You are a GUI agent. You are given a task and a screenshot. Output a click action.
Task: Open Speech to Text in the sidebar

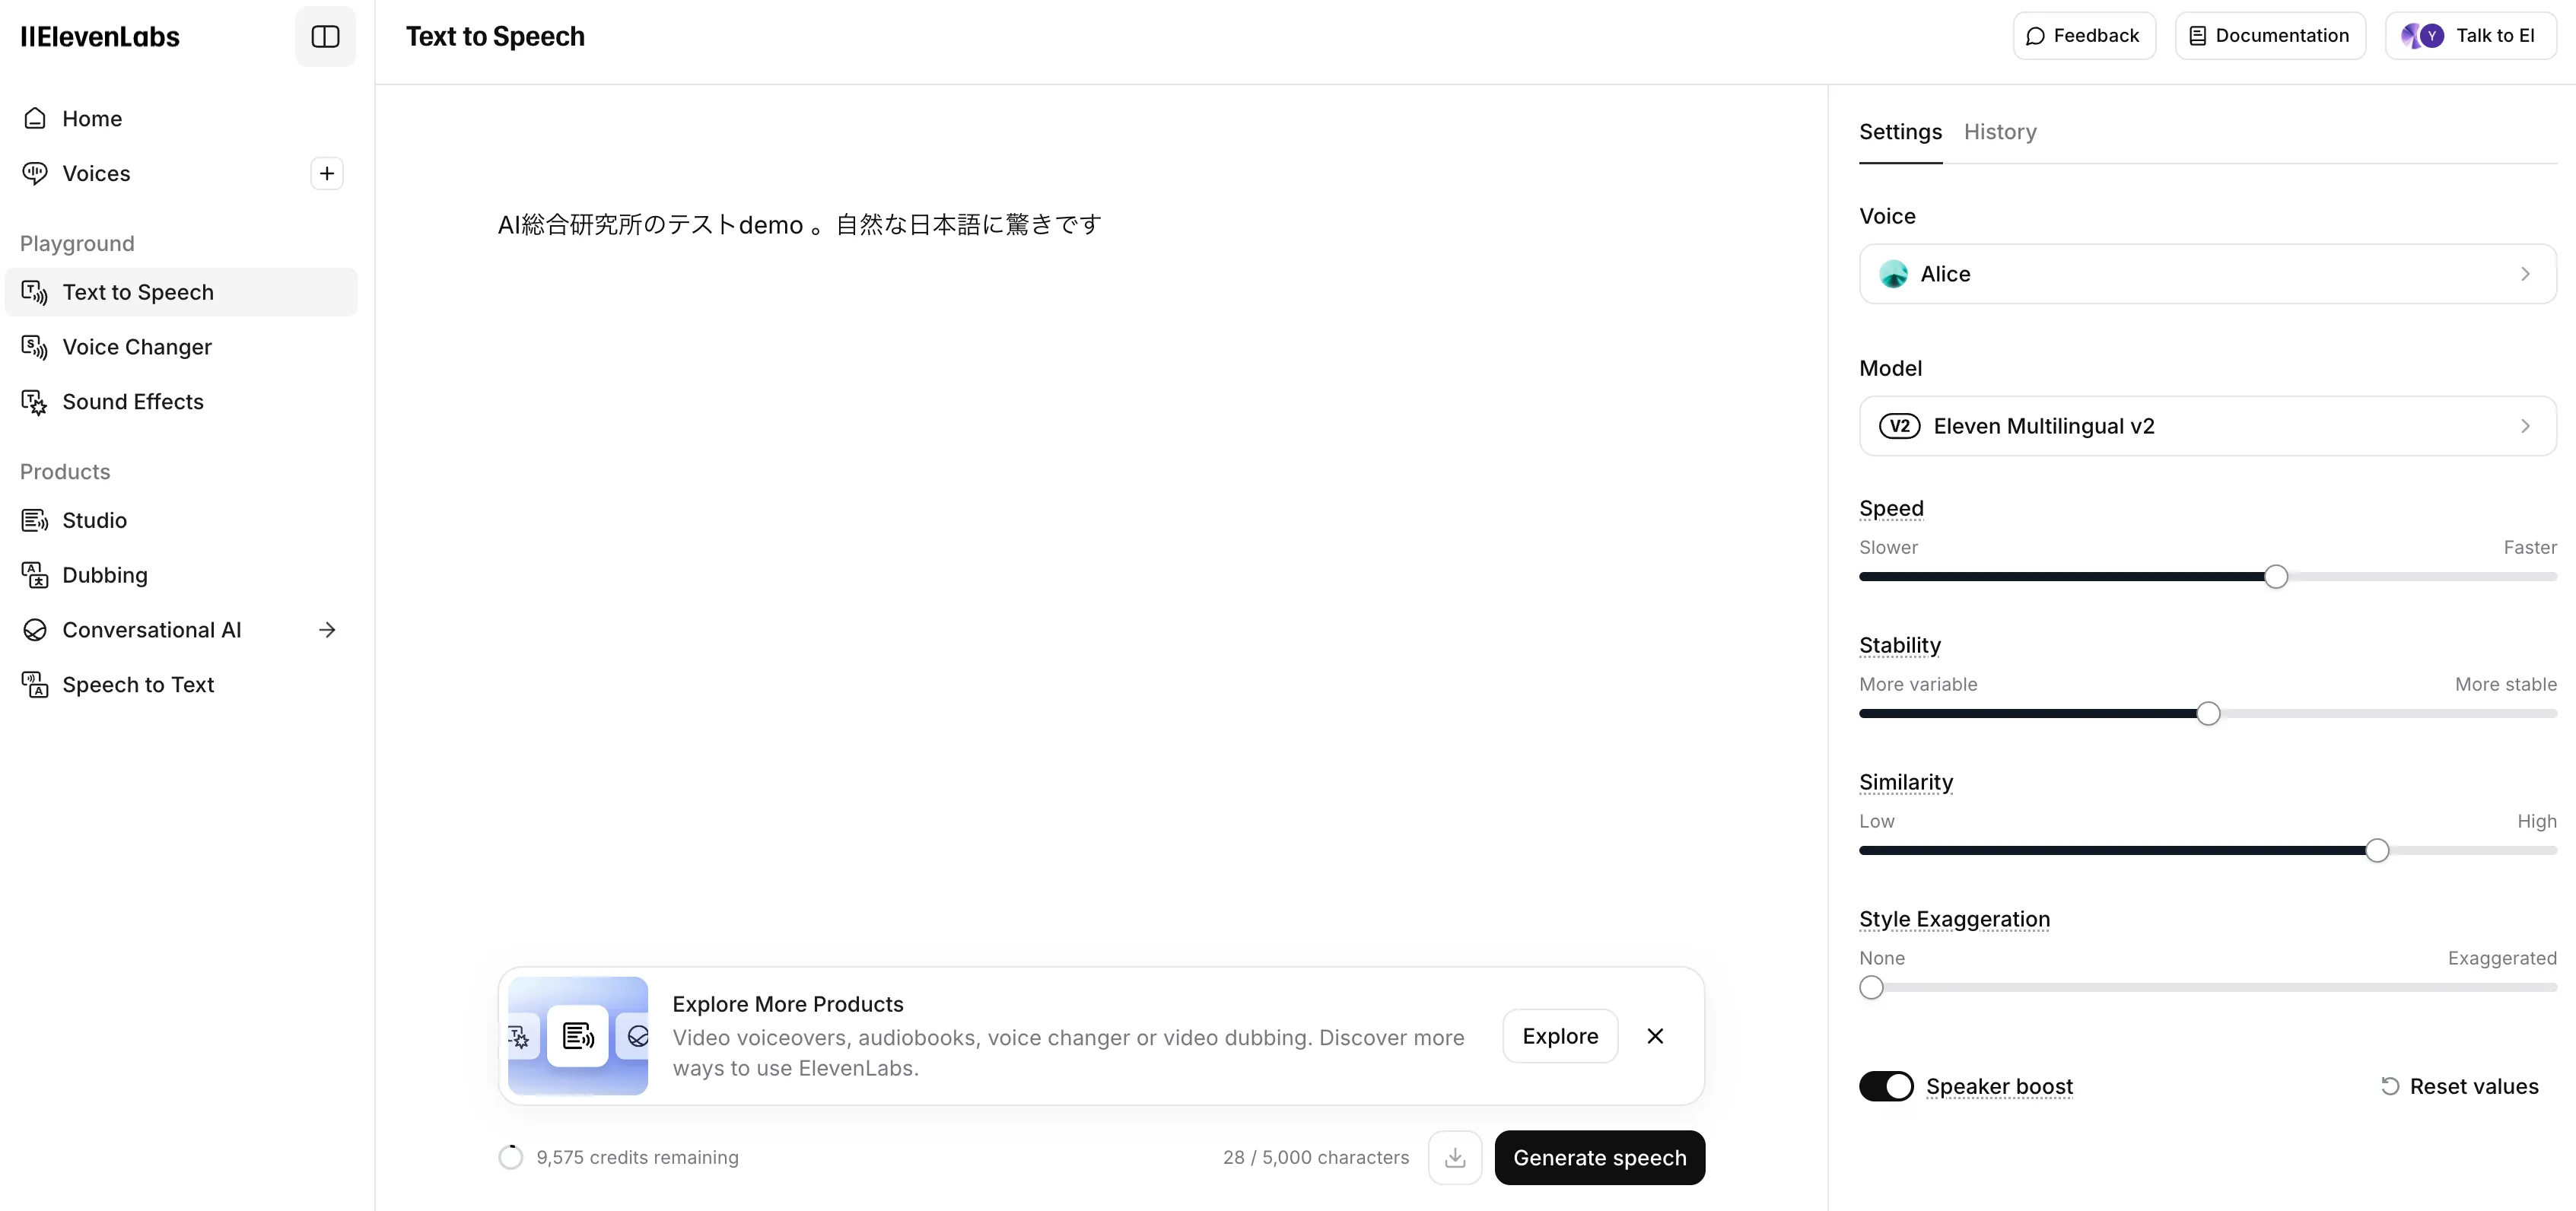click(x=181, y=685)
